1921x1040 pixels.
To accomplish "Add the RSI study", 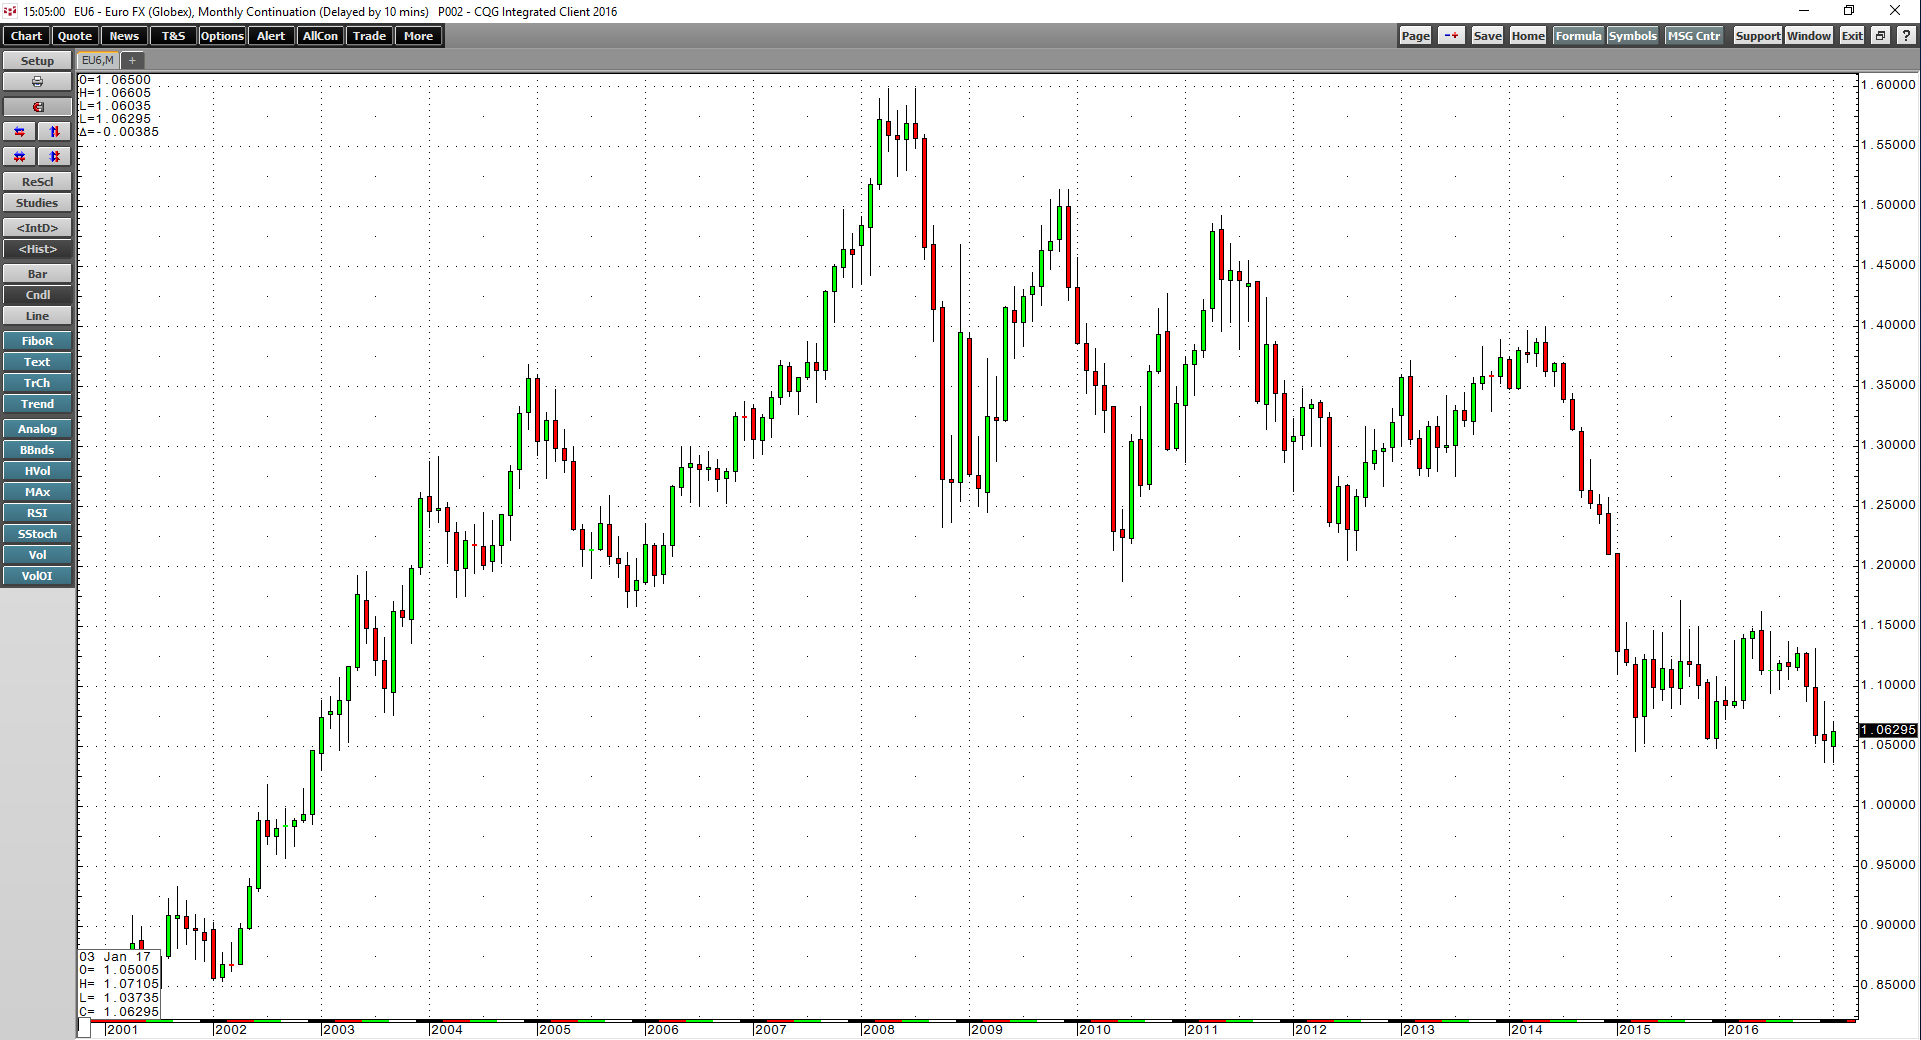I will (37, 513).
